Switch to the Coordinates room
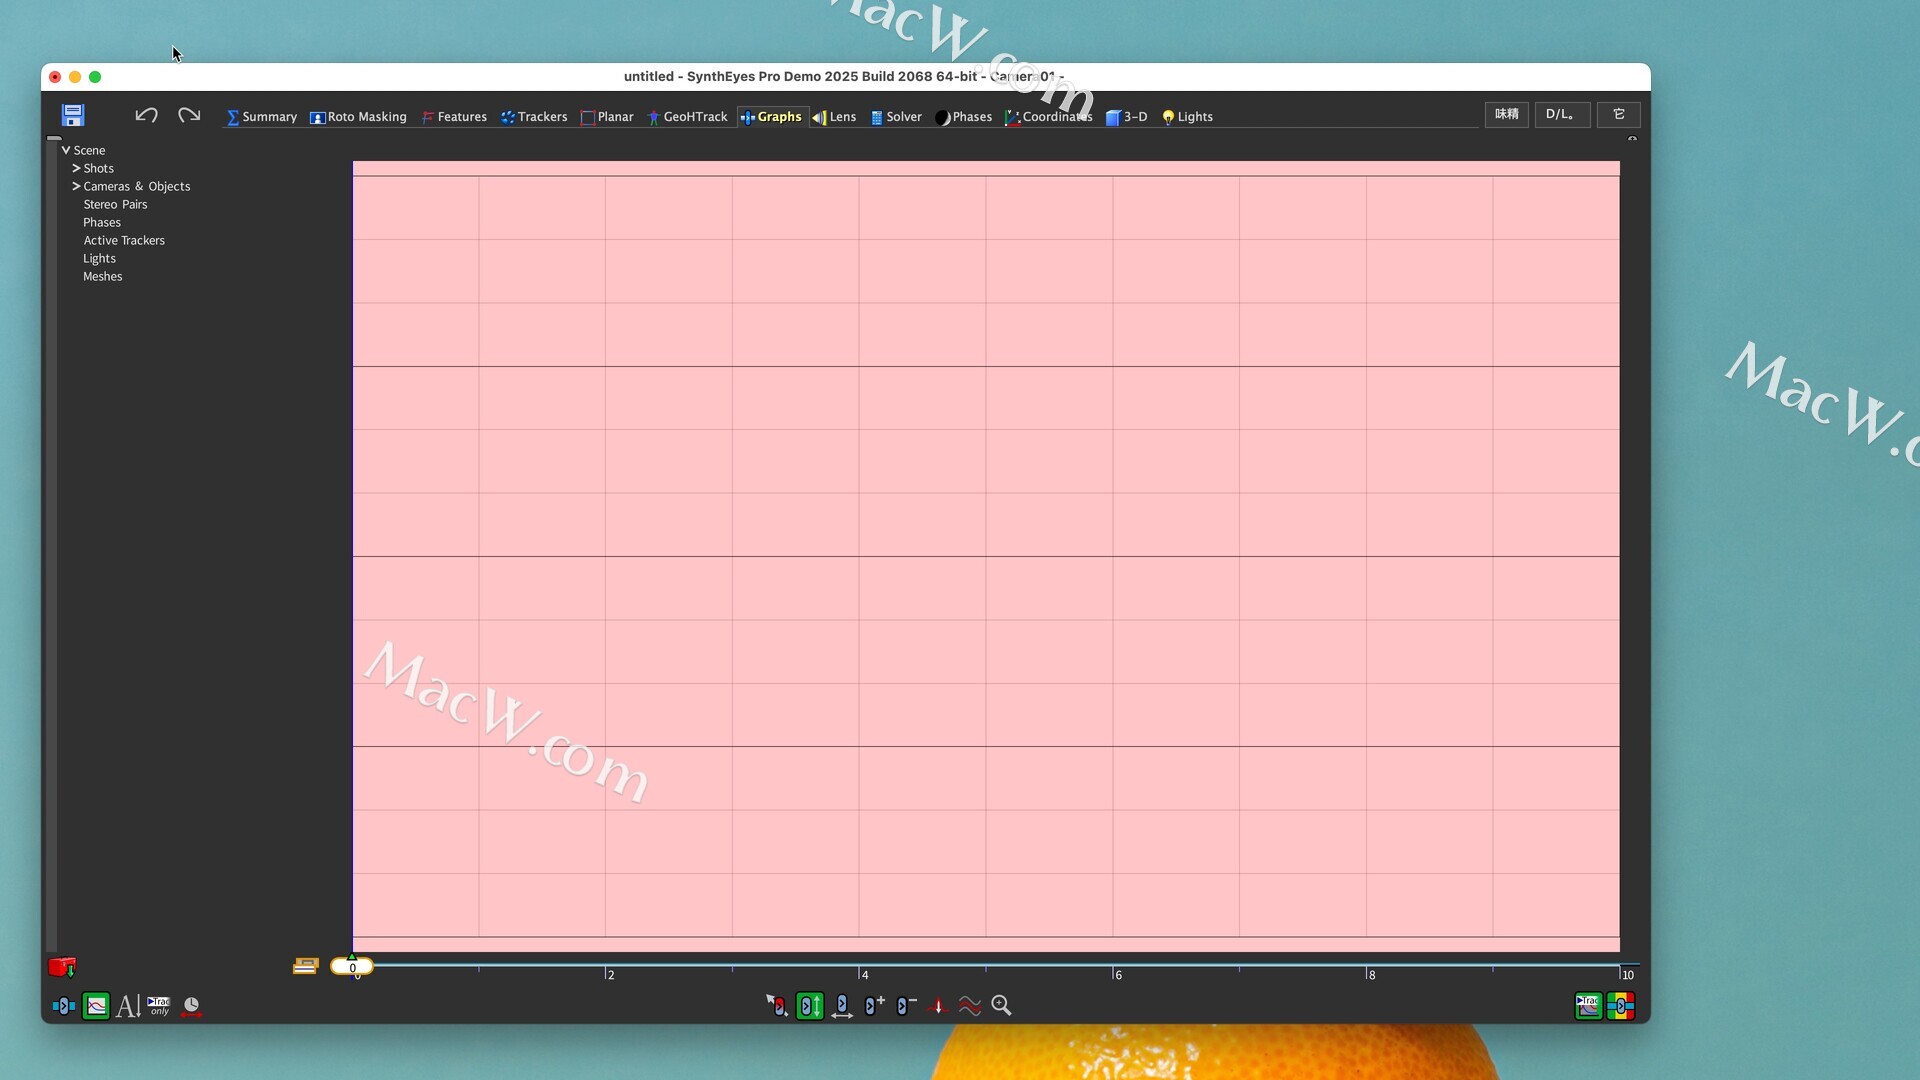Viewport: 1920px width, 1080px height. point(1049,117)
